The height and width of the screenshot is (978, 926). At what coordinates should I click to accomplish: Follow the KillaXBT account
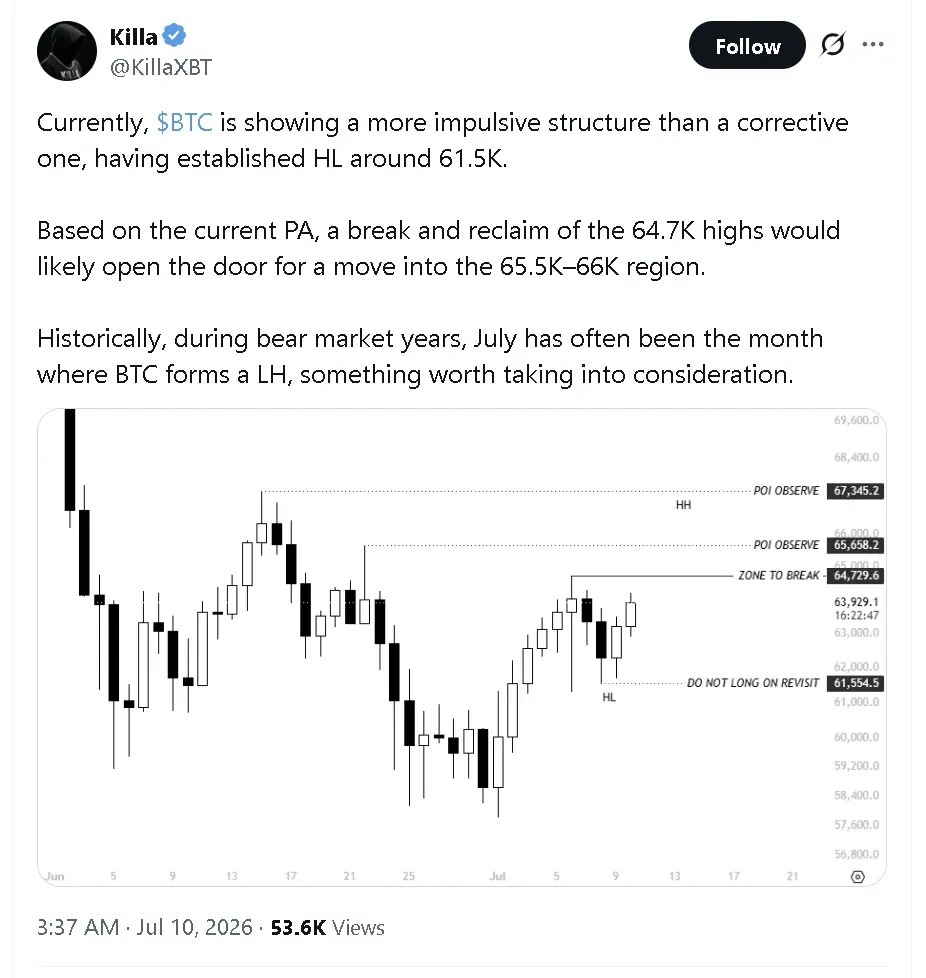click(747, 45)
